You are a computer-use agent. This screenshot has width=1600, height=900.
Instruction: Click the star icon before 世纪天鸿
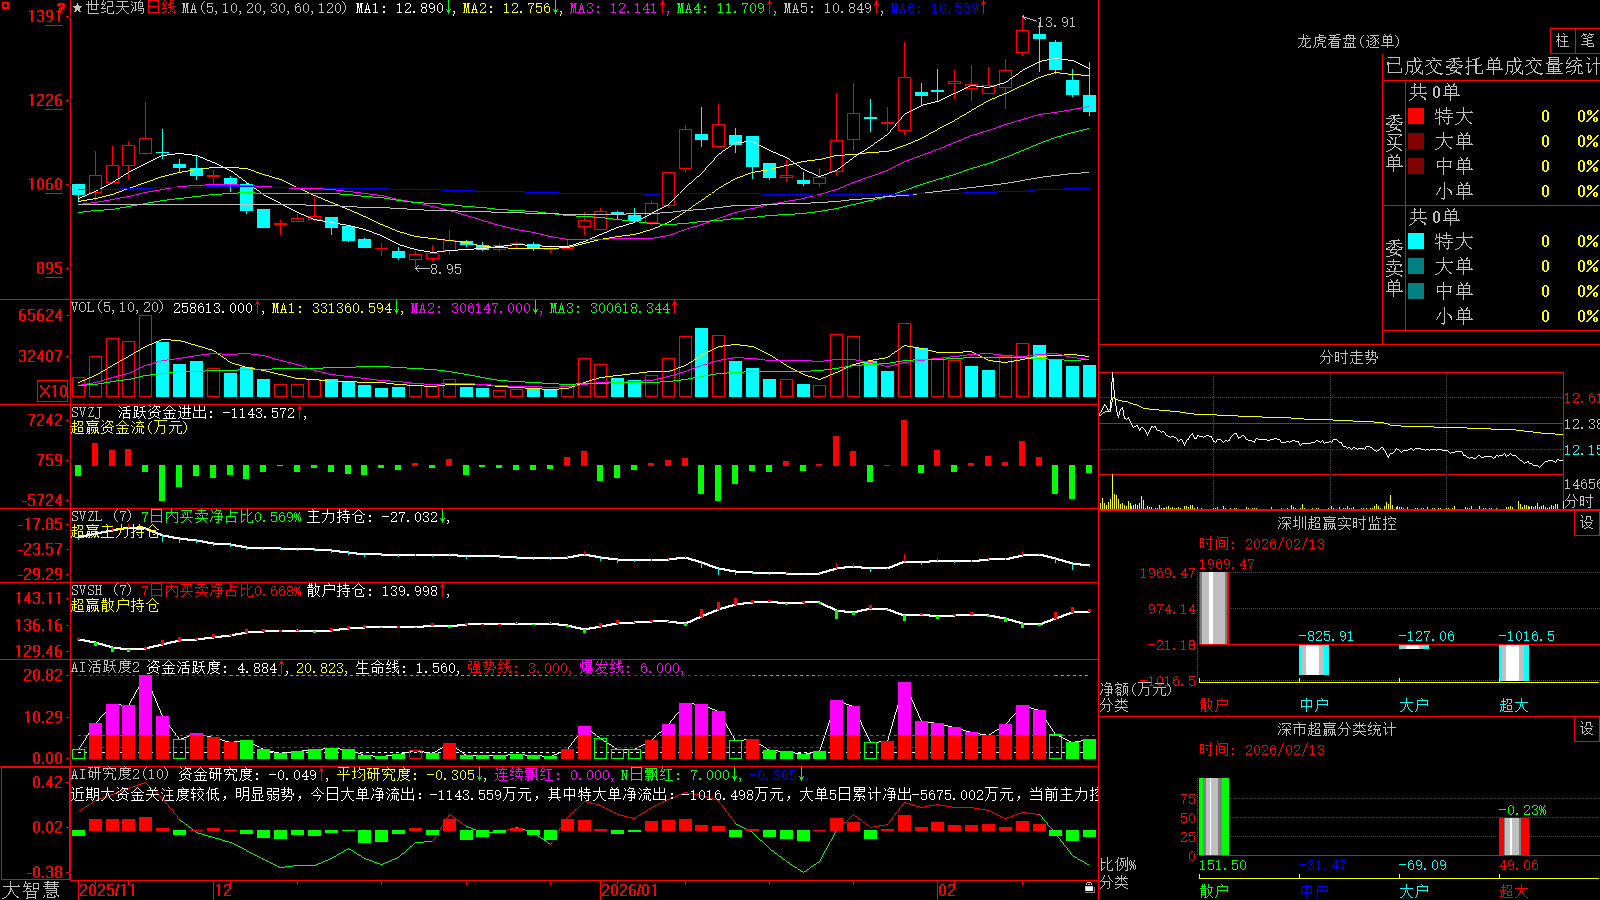[x=78, y=8]
